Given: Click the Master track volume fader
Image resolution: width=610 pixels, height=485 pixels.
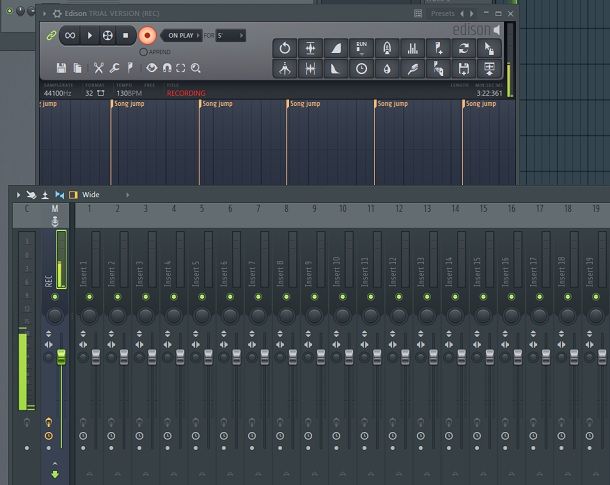Looking at the screenshot, I should point(61,357).
